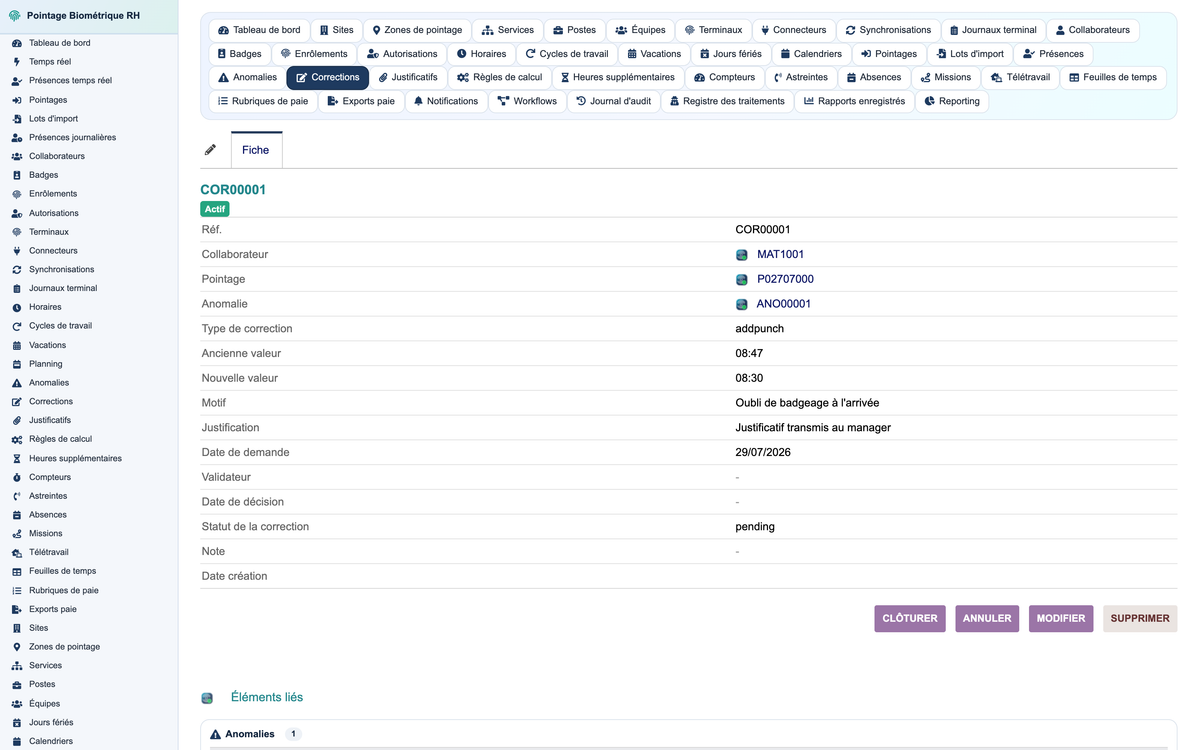Click the MODIFIER button
Image resolution: width=1200 pixels, height=750 pixels.
coord(1061,619)
